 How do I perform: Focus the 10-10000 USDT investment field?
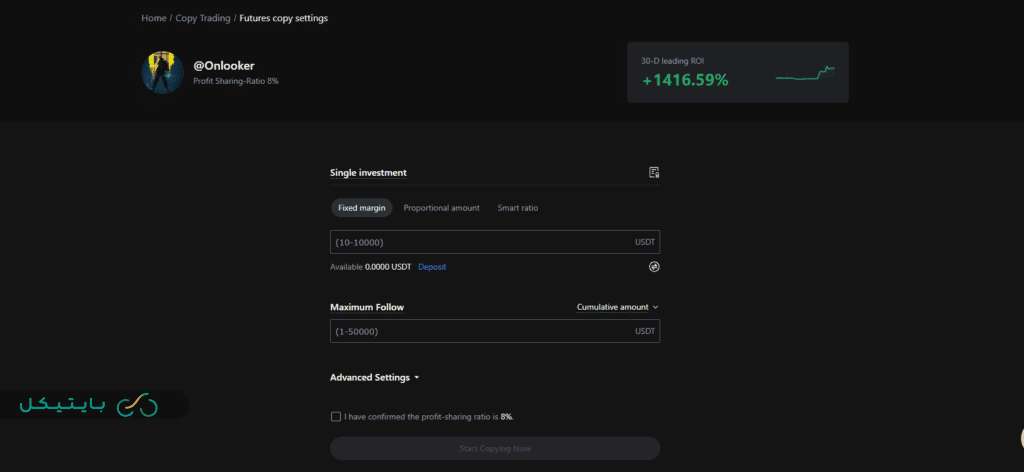pyautogui.click(x=480, y=242)
